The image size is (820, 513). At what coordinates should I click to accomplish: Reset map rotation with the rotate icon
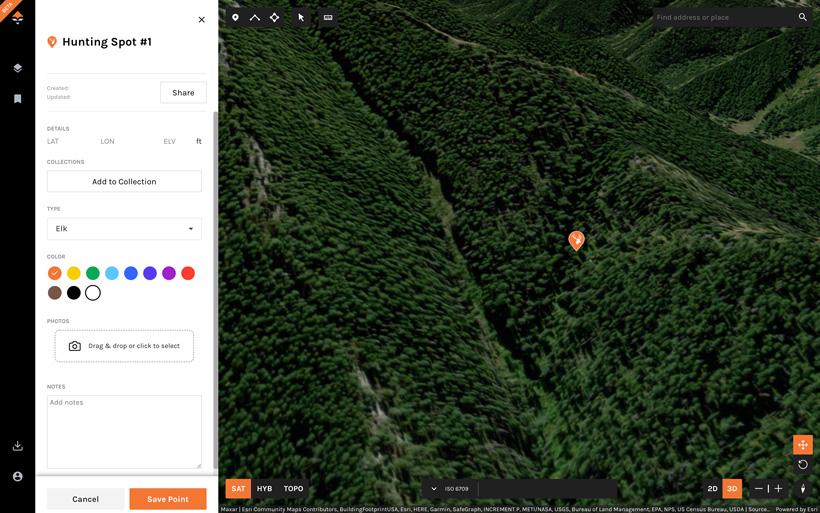click(802, 465)
